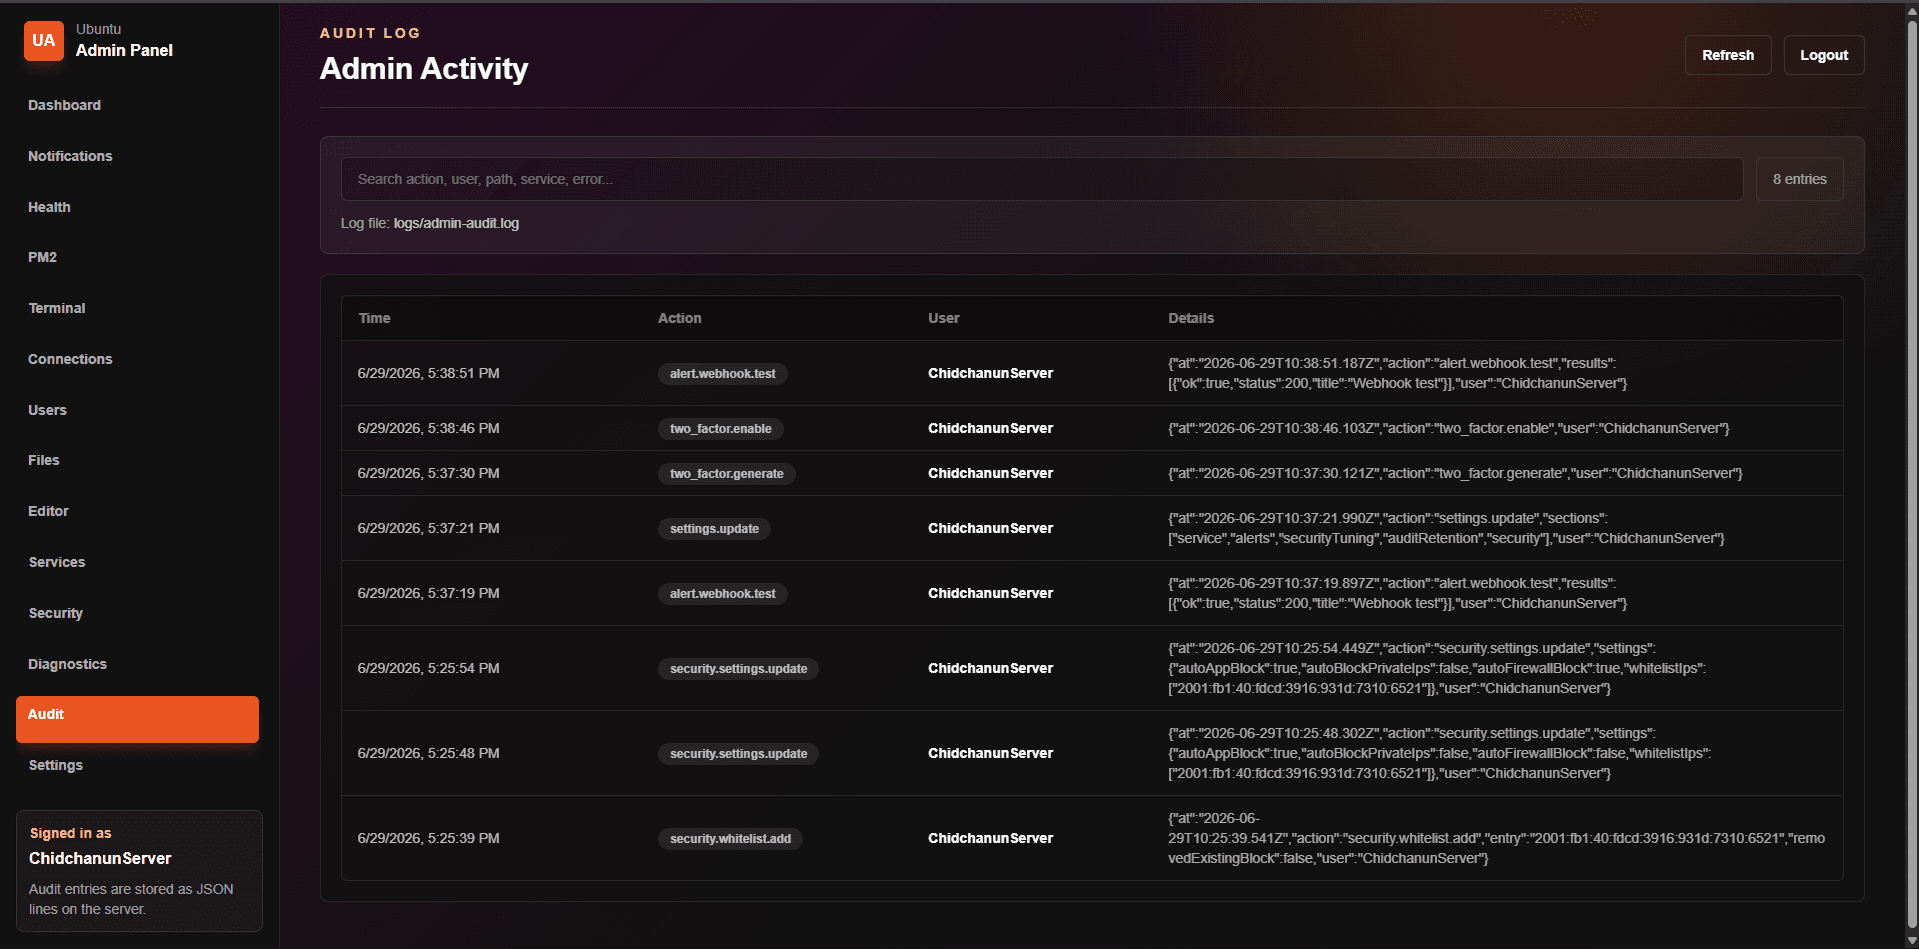Screen dimensions: 1919x949
Task: Click the two_factor.generate action tag
Action: tap(726, 474)
